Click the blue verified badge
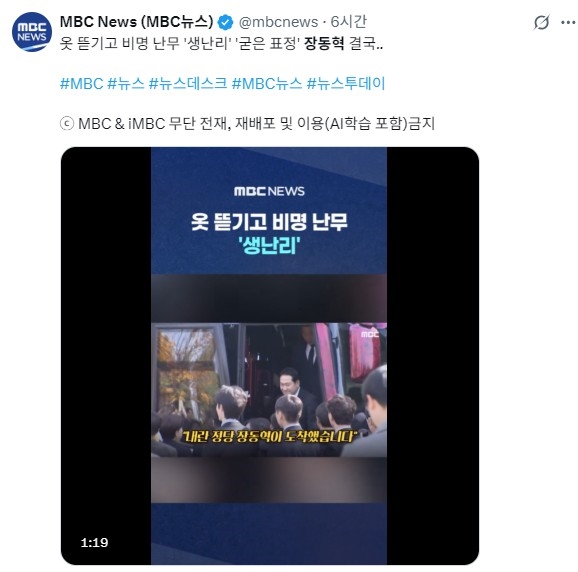The width and height of the screenshot is (578, 572). click(226, 22)
